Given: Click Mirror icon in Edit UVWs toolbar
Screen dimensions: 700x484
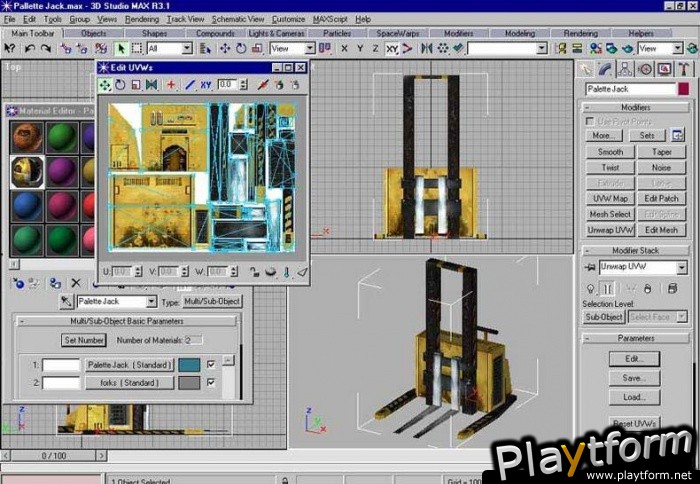Looking at the screenshot, I should click(x=151, y=85).
